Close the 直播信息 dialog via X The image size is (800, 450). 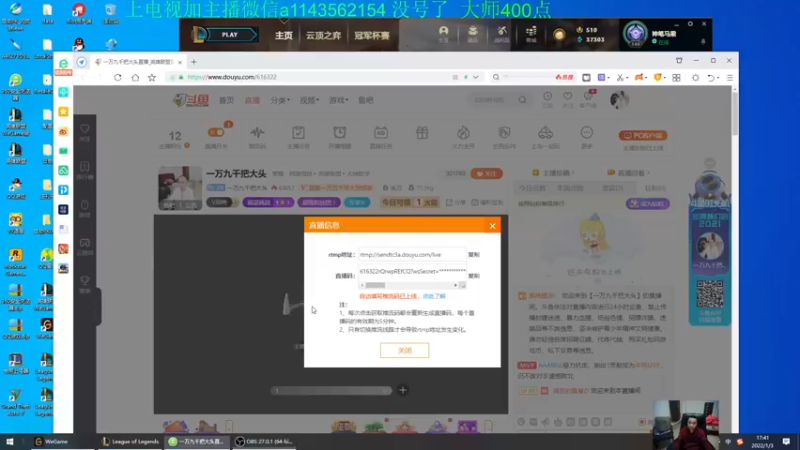click(492, 226)
